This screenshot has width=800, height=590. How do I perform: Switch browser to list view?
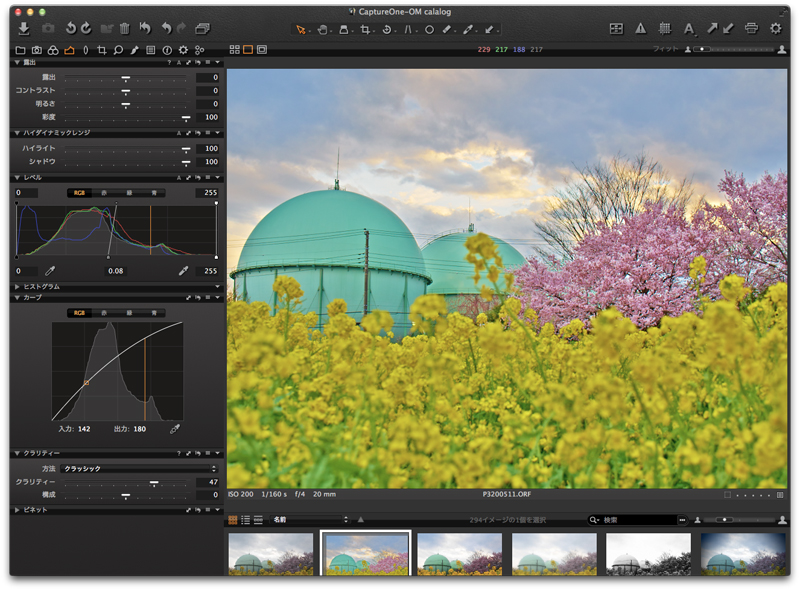pyautogui.click(x=245, y=520)
